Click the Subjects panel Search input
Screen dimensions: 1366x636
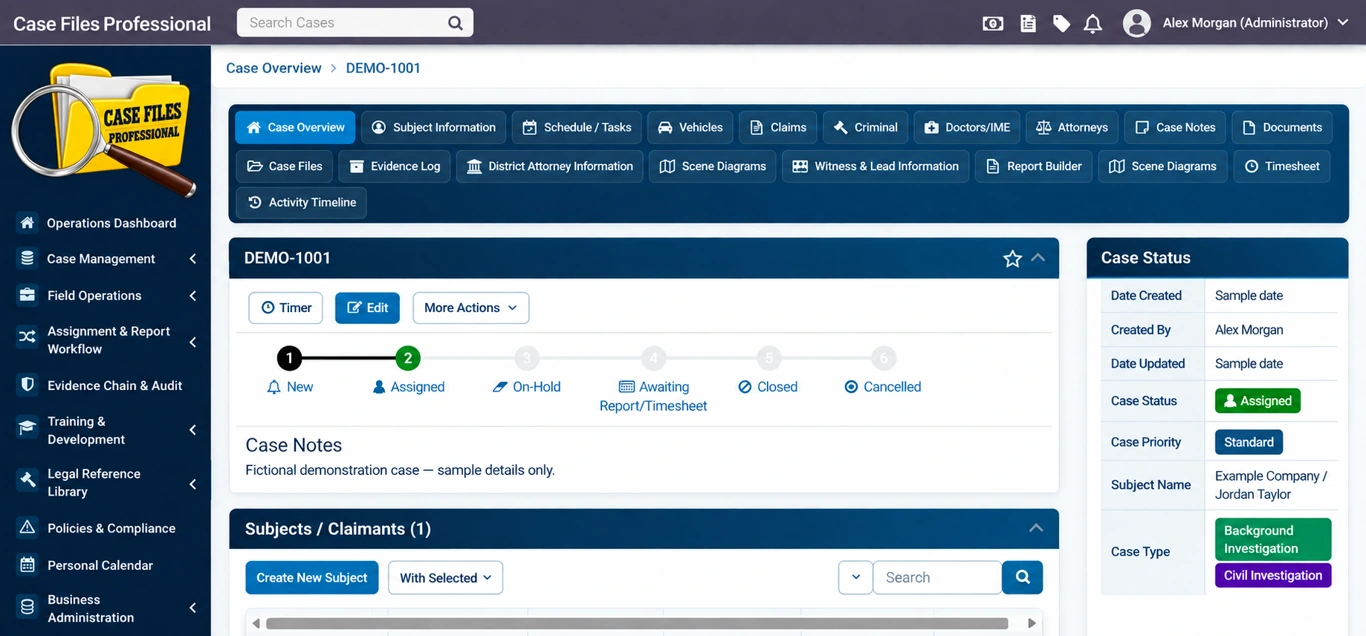tap(937, 577)
